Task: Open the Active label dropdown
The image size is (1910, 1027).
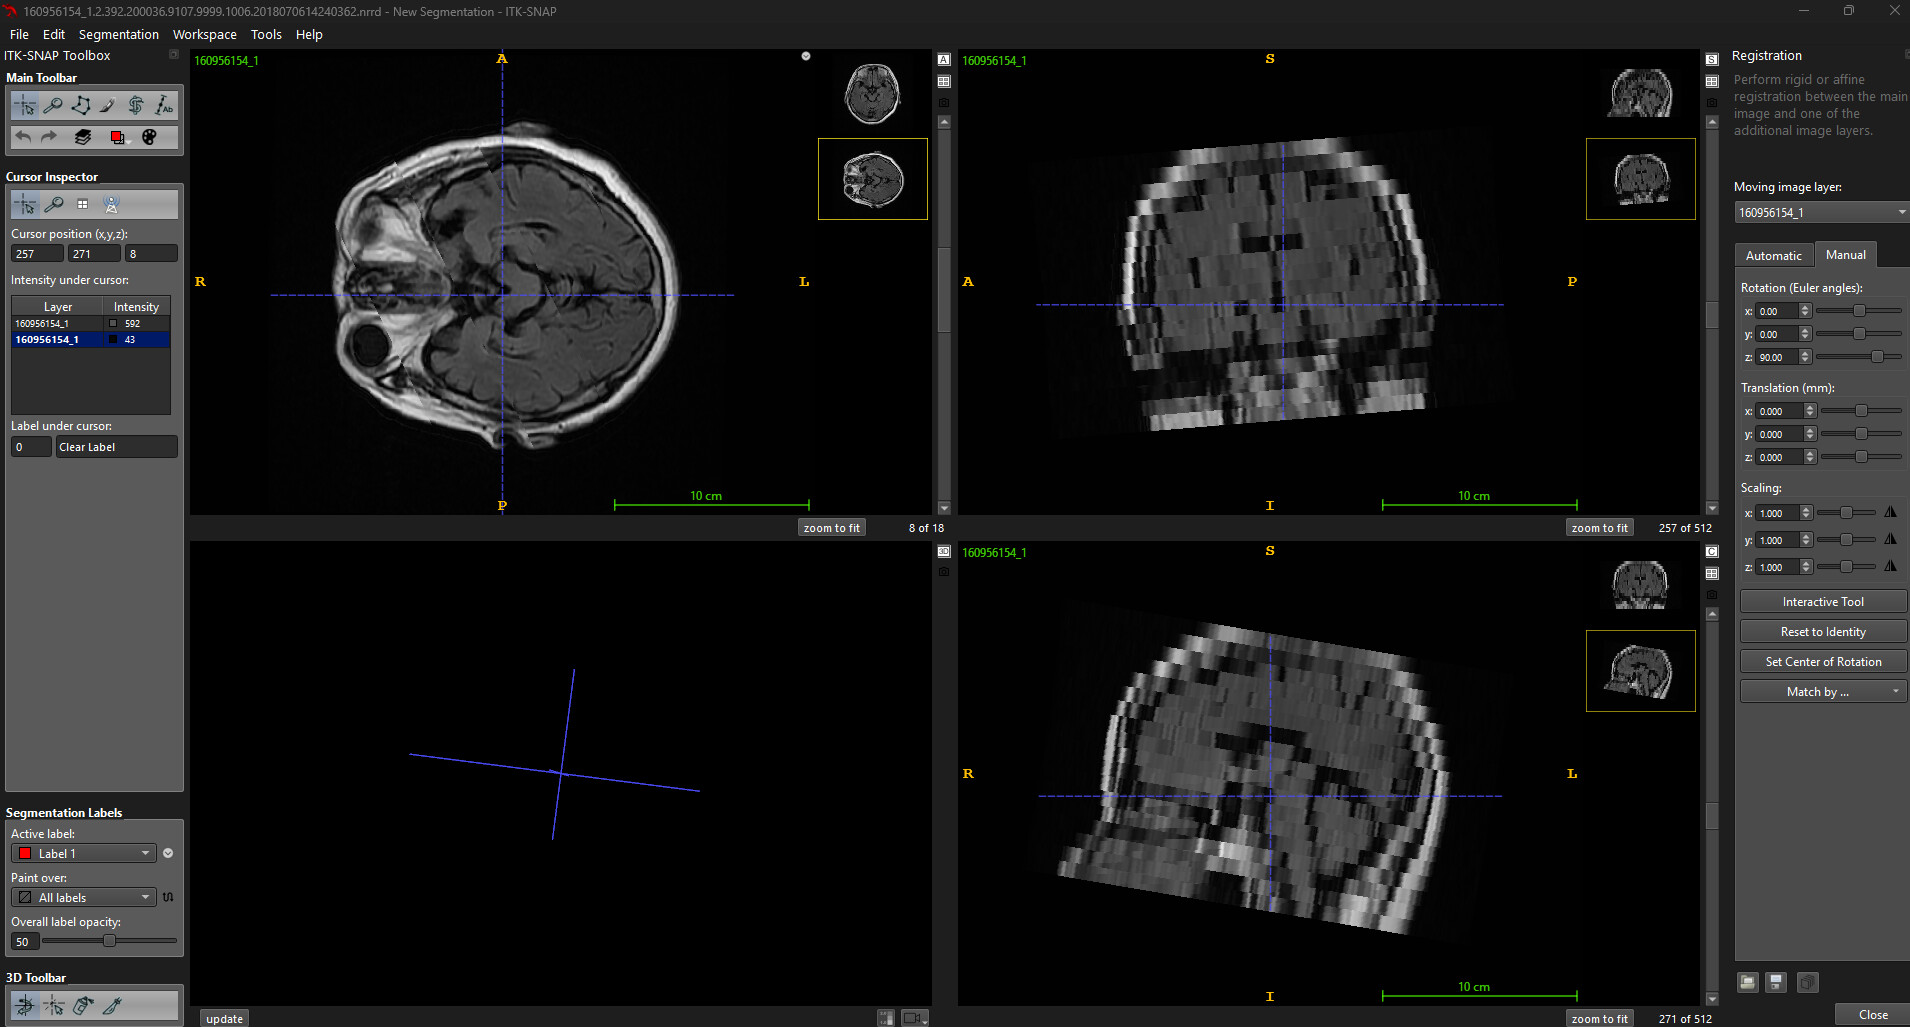Action: coord(84,853)
